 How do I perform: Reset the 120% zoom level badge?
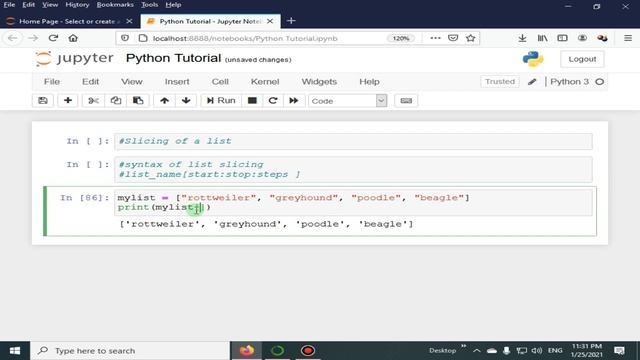(x=400, y=38)
